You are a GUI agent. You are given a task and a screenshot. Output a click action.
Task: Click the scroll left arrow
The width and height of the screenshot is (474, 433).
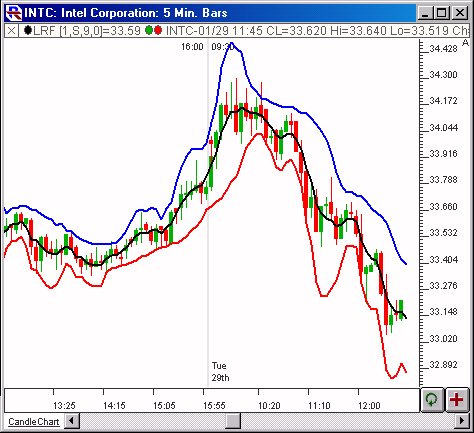pyautogui.click(x=72, y=421)
